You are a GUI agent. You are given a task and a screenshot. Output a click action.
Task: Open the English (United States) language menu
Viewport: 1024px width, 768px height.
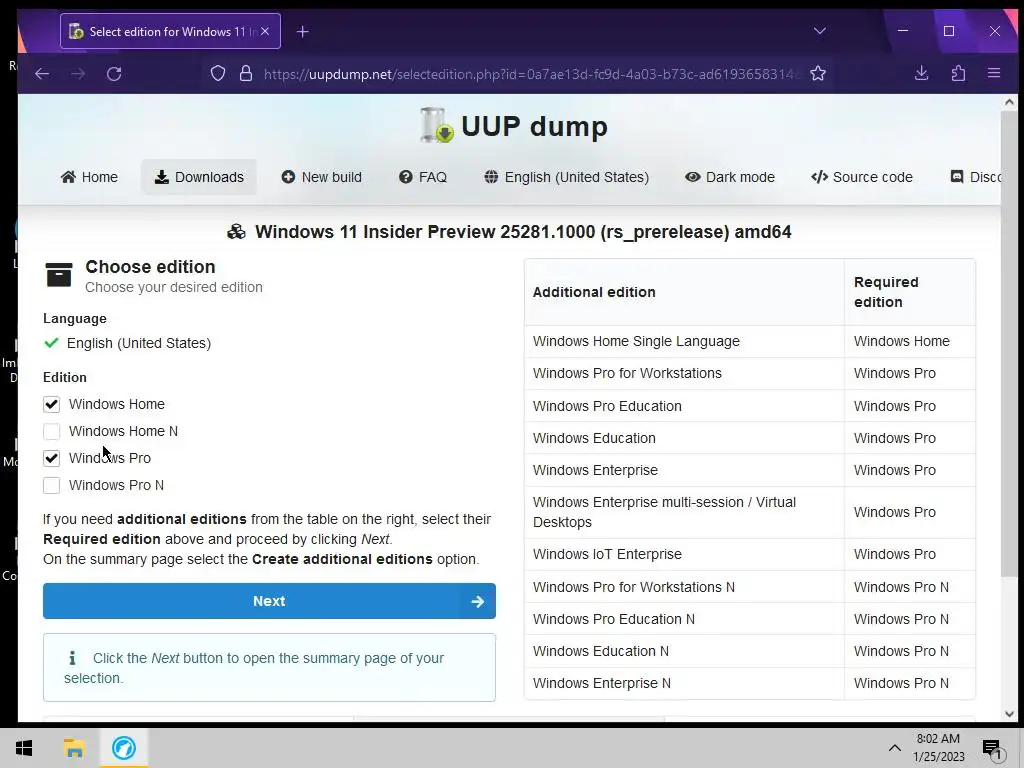coord(567,177)
